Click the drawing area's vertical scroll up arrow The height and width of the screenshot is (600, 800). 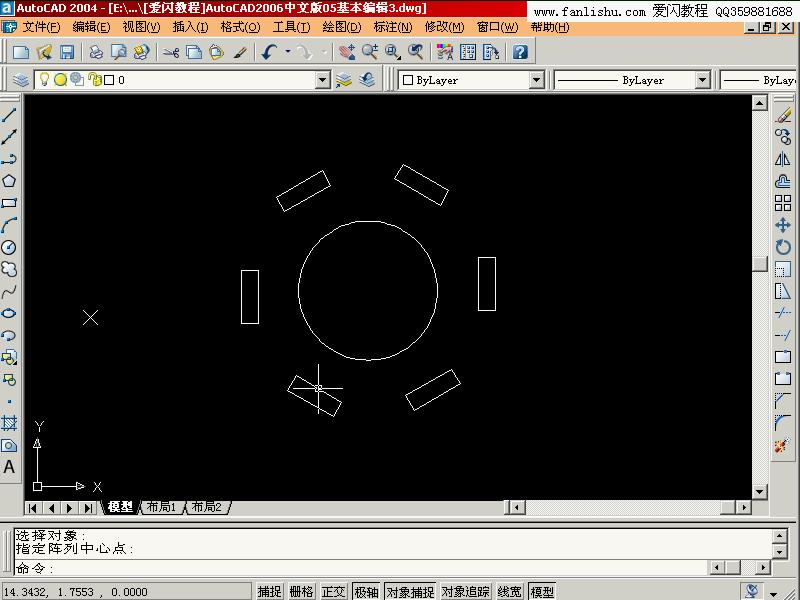tap(760, 103)
